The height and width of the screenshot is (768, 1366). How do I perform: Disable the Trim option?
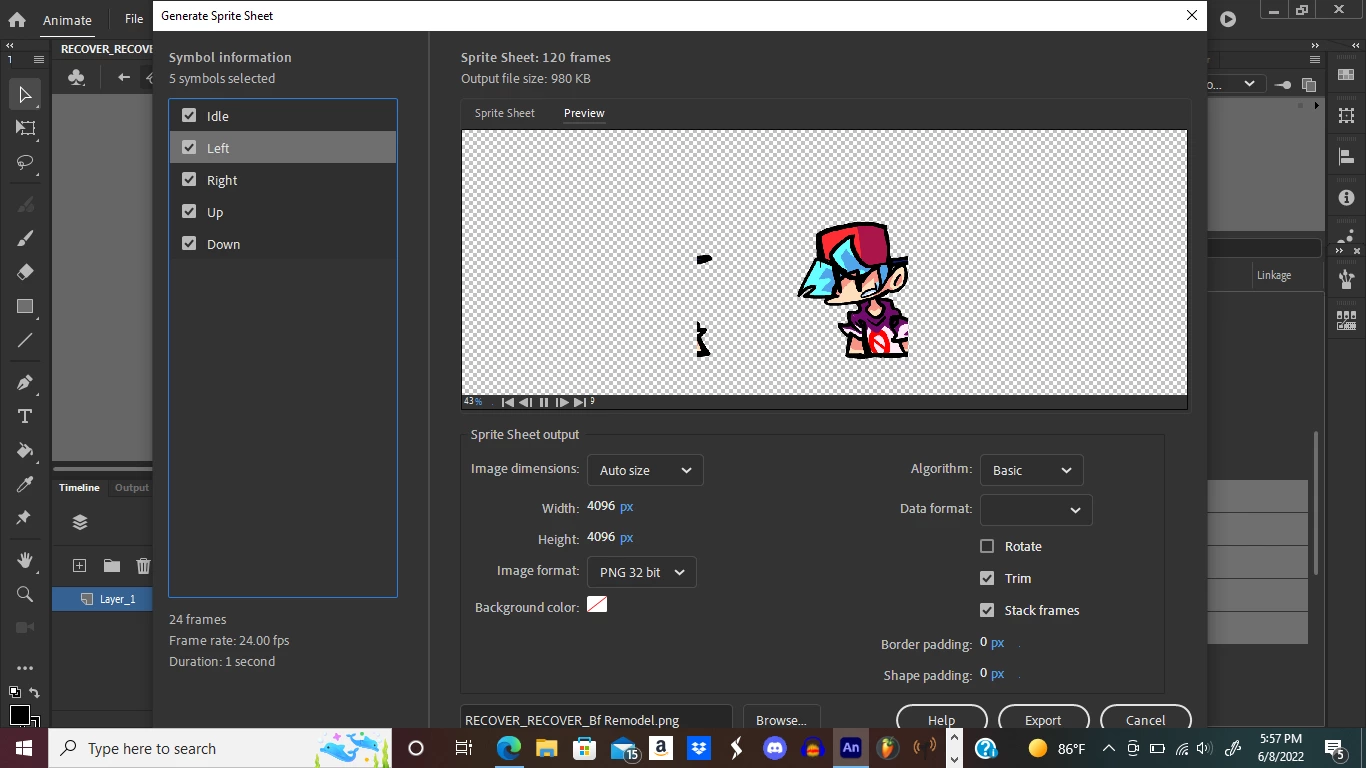coord(987,578)
